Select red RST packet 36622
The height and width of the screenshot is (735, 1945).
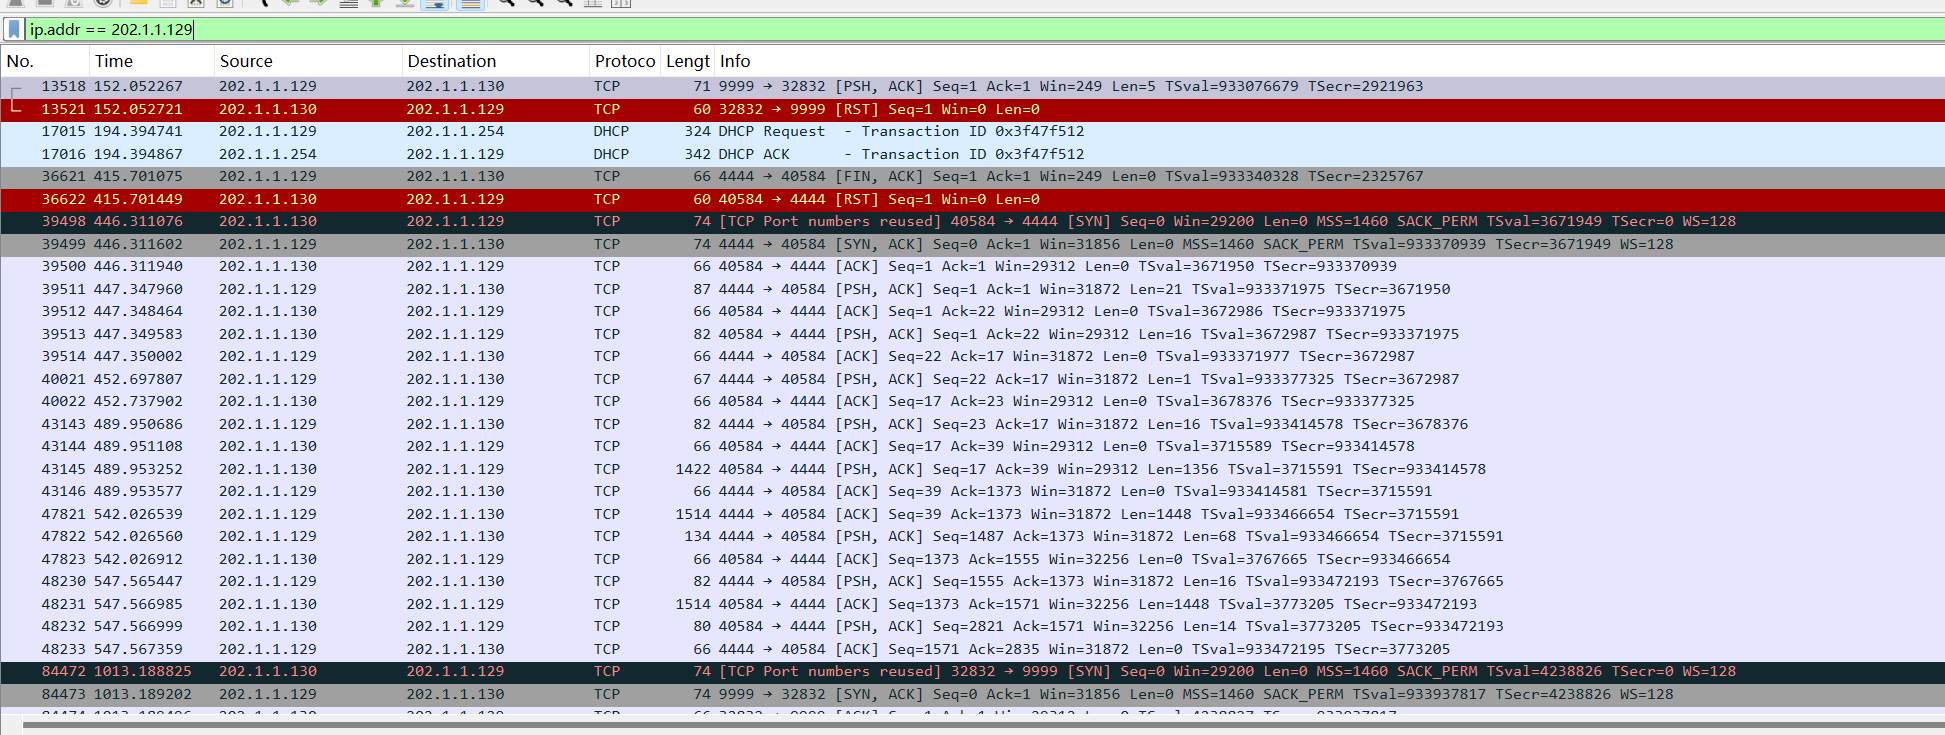click(972, 199)
